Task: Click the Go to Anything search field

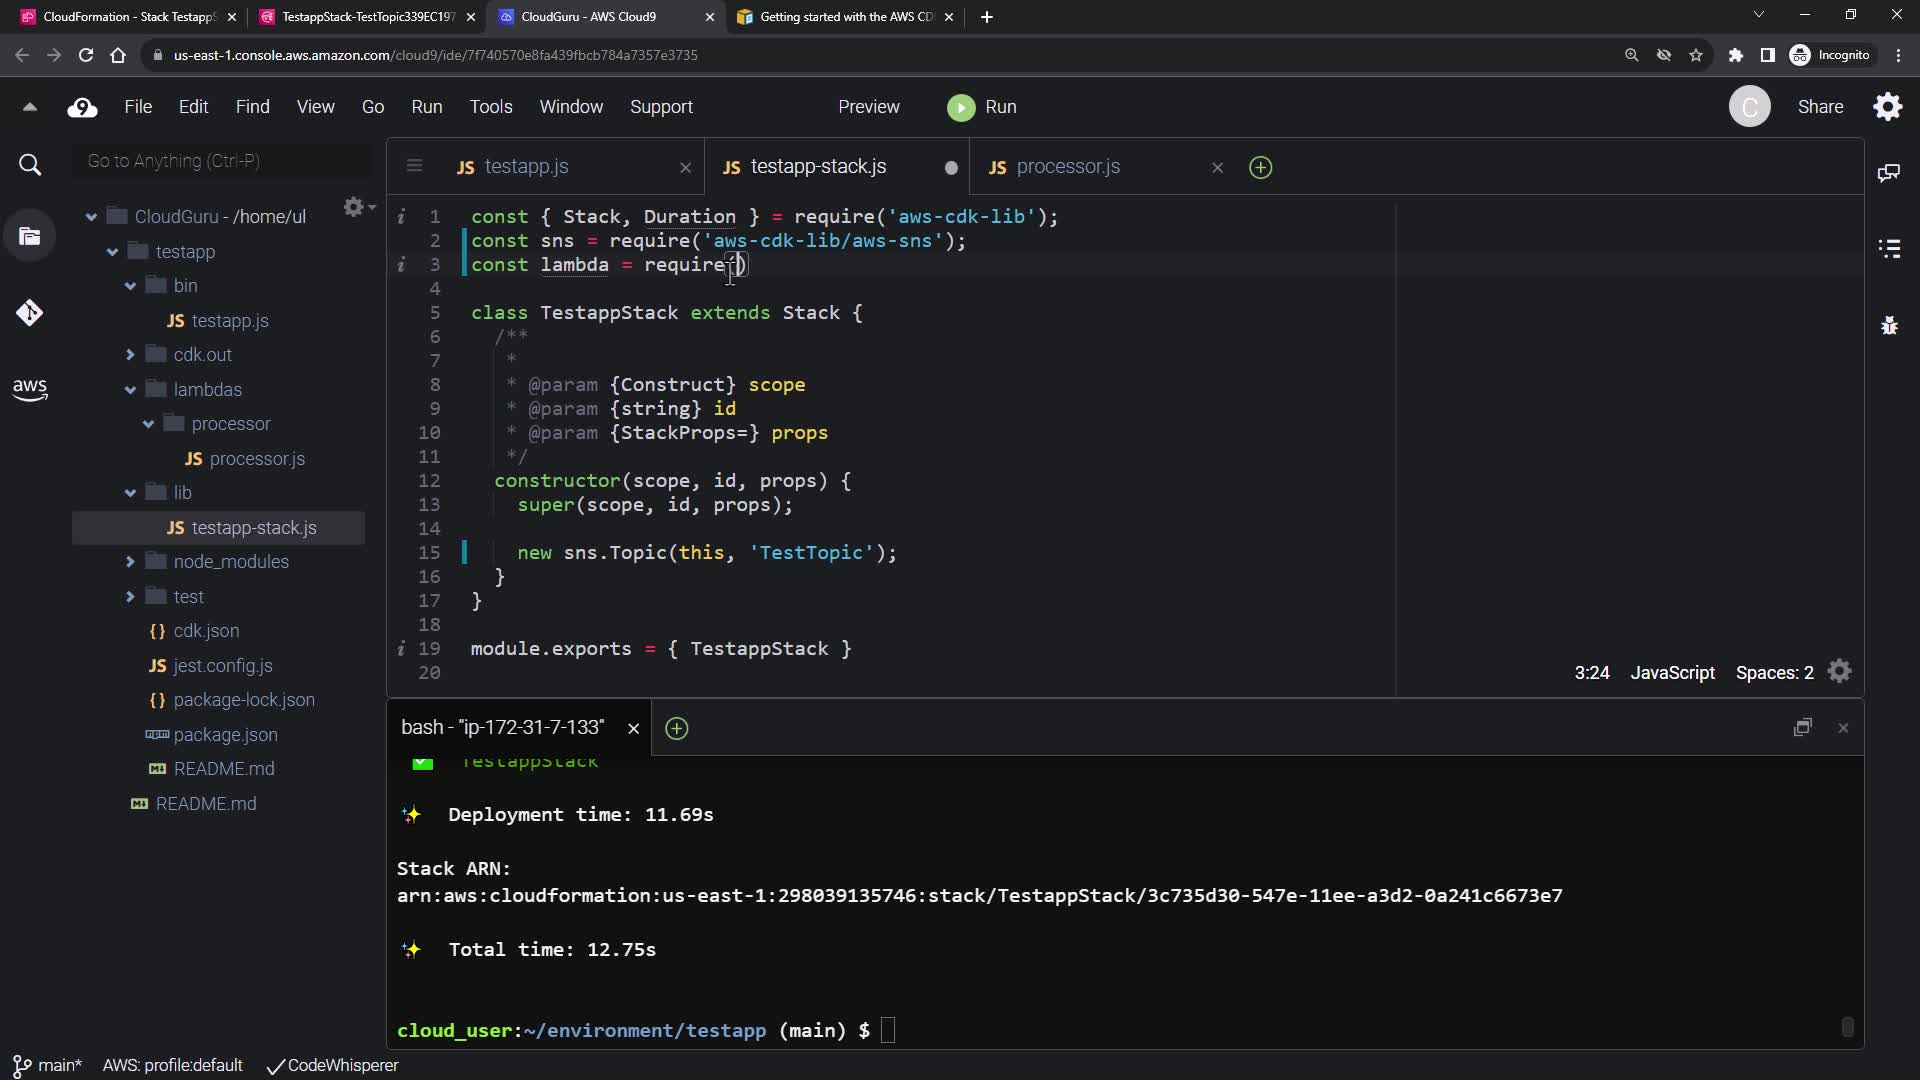Action: 222,161
